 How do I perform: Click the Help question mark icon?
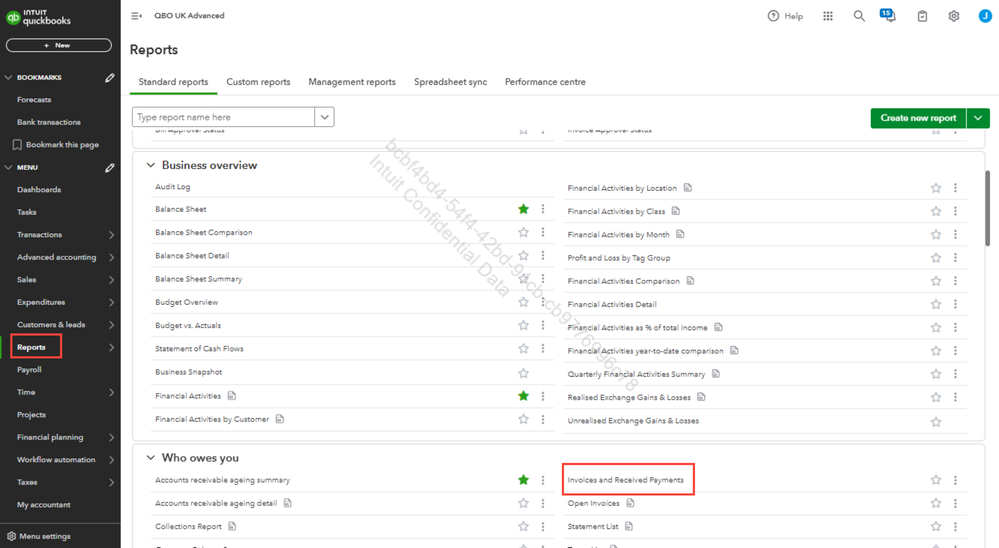point(773,16)
